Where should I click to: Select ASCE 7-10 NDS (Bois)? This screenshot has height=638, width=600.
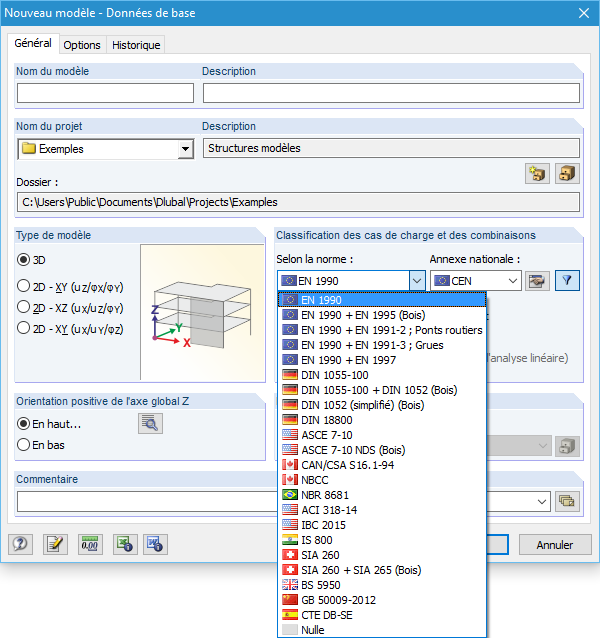point(382,450)
